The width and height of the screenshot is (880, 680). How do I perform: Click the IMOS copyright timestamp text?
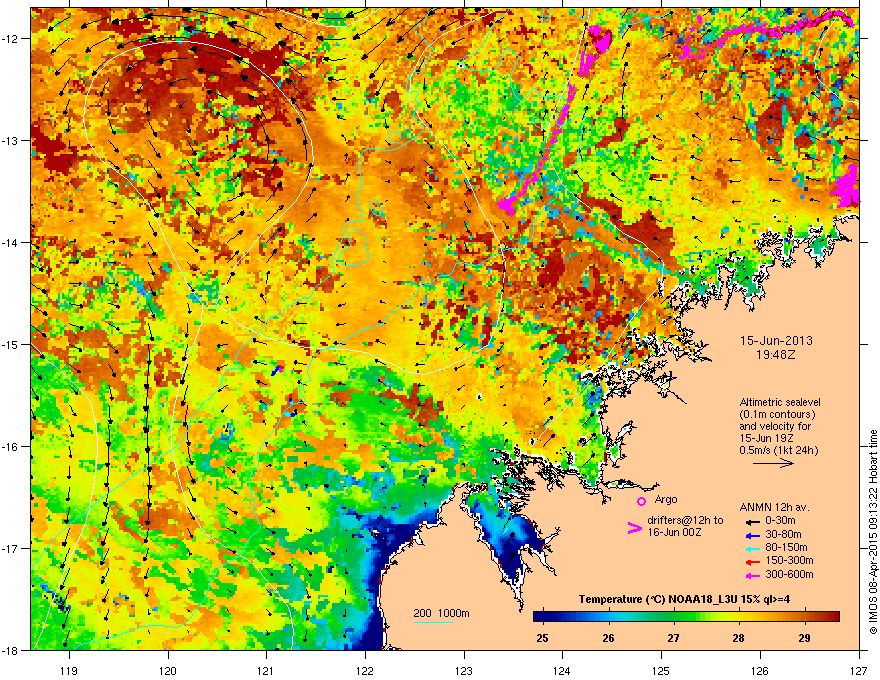coord(873,532)
